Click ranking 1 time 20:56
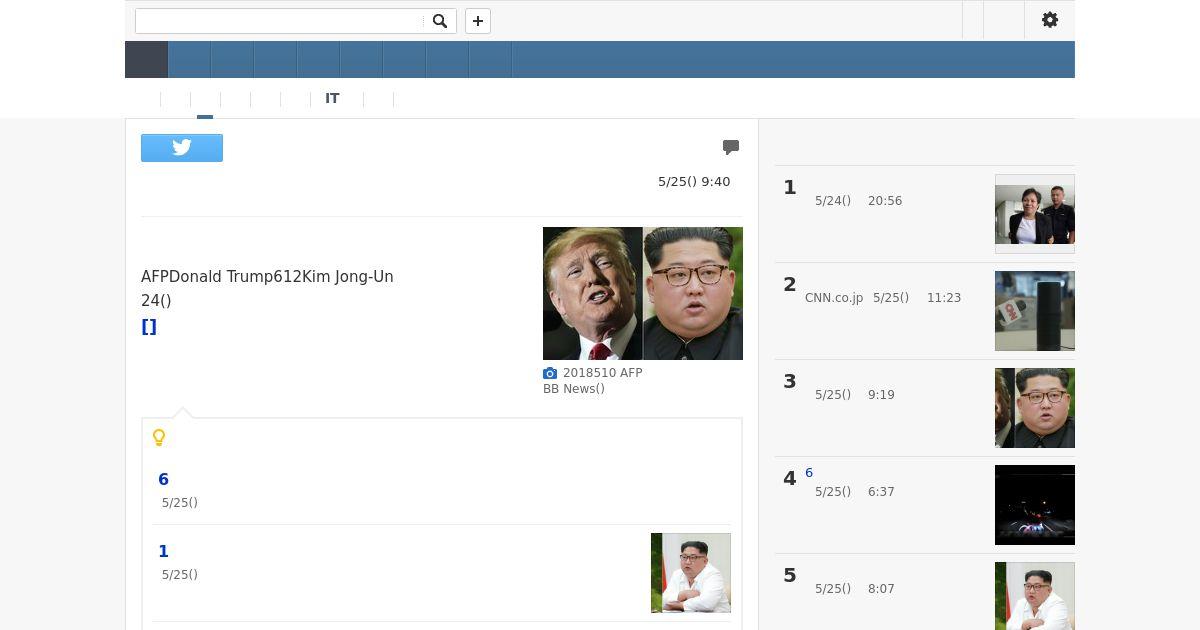1200x630 pixels. click(885, 201)
